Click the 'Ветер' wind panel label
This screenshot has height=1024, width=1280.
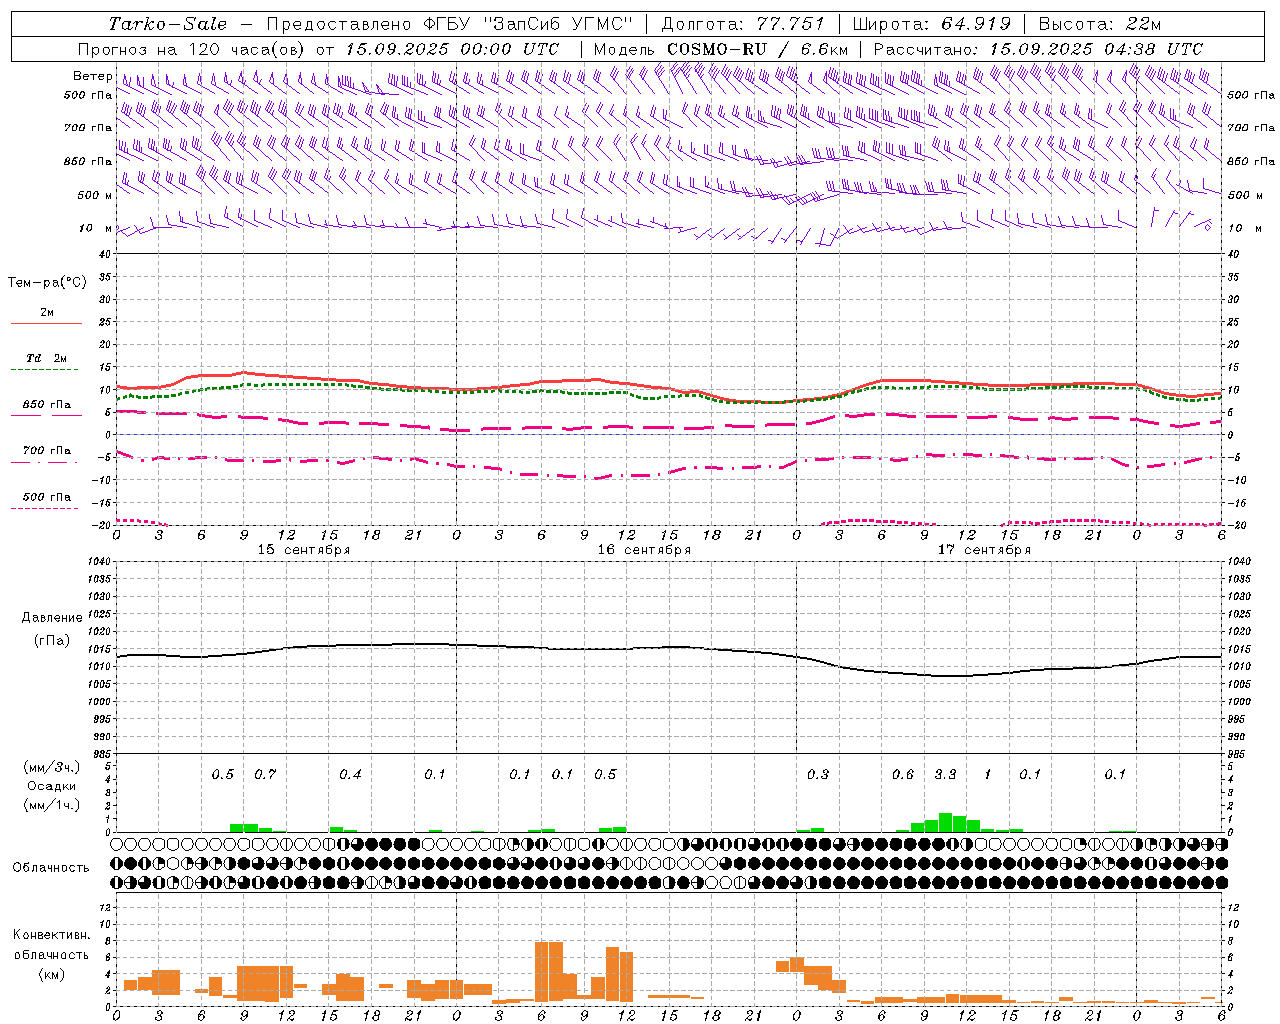click(x=92, y=76)
